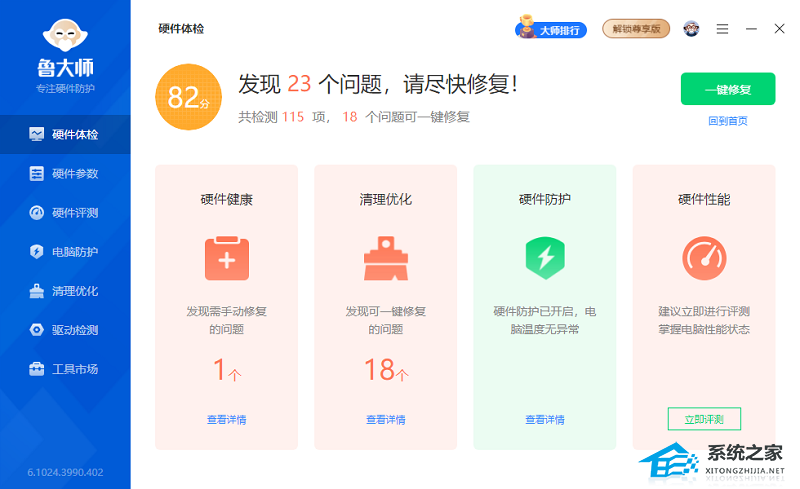Open 查看详情 under 硬件防护 card
This screenshot has width=800, height=489.
tap(545, 420)
